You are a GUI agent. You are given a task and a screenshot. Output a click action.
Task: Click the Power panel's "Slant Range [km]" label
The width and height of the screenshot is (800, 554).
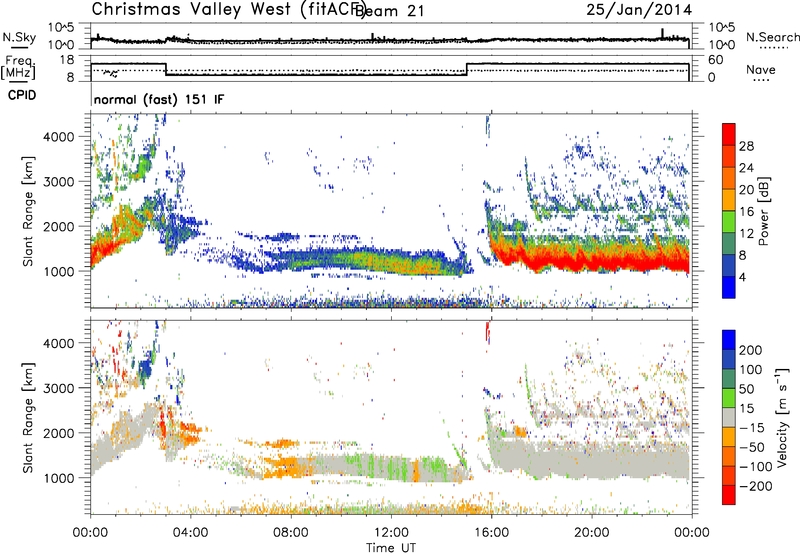(x=28, y=211)
